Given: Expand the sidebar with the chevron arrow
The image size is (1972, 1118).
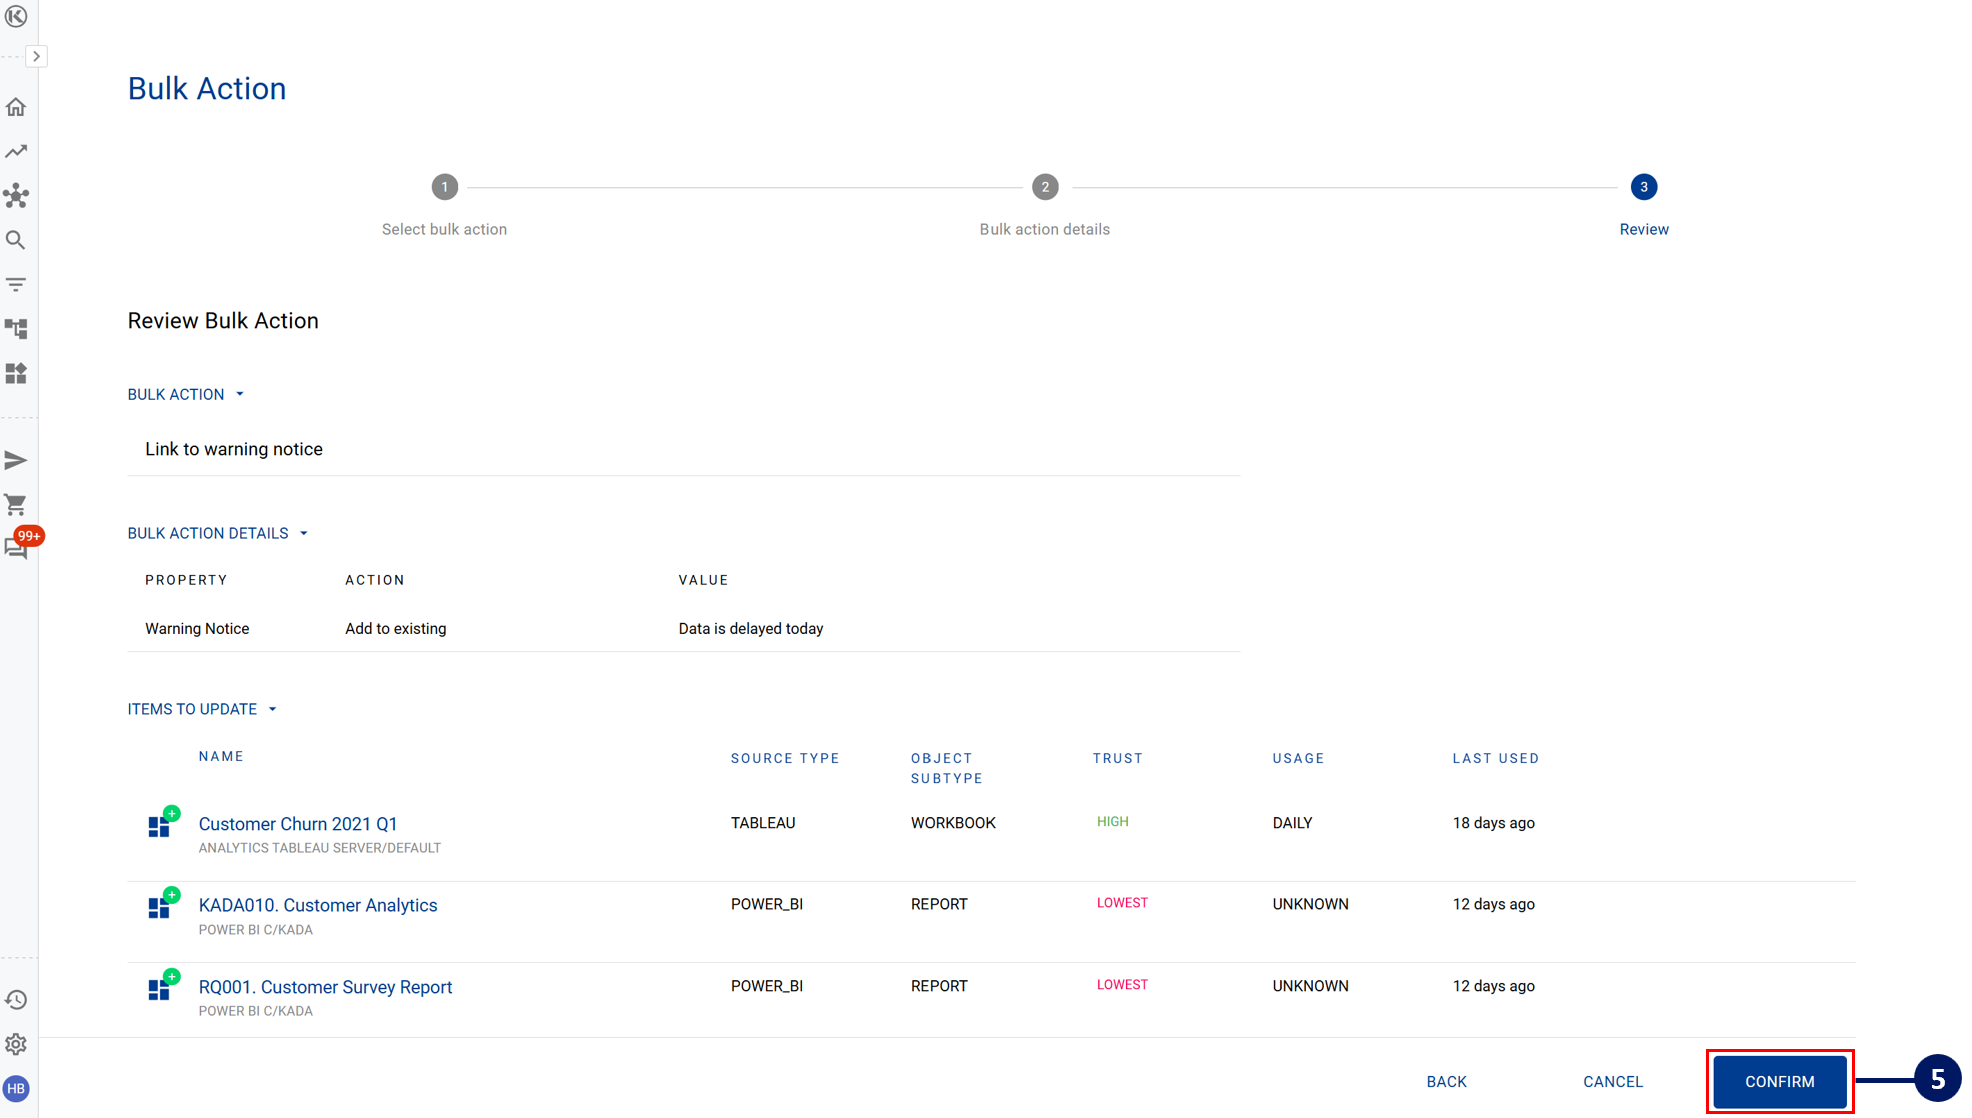Looking at the screenshot, I should pyautogui.click(x=36, y=56).
